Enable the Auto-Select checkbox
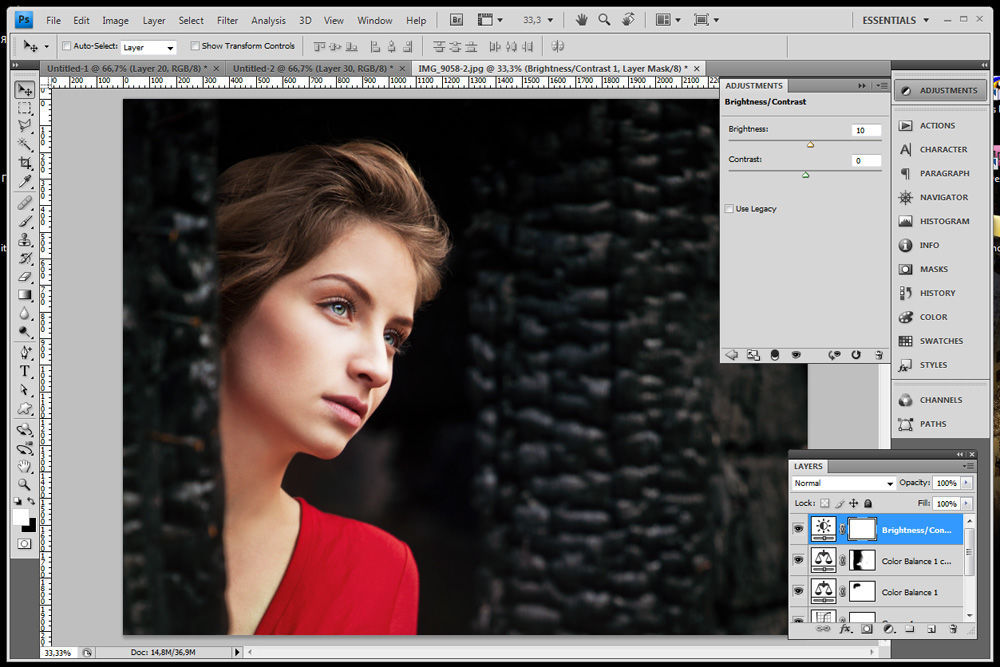The image size is (1000, 667). 66,46
